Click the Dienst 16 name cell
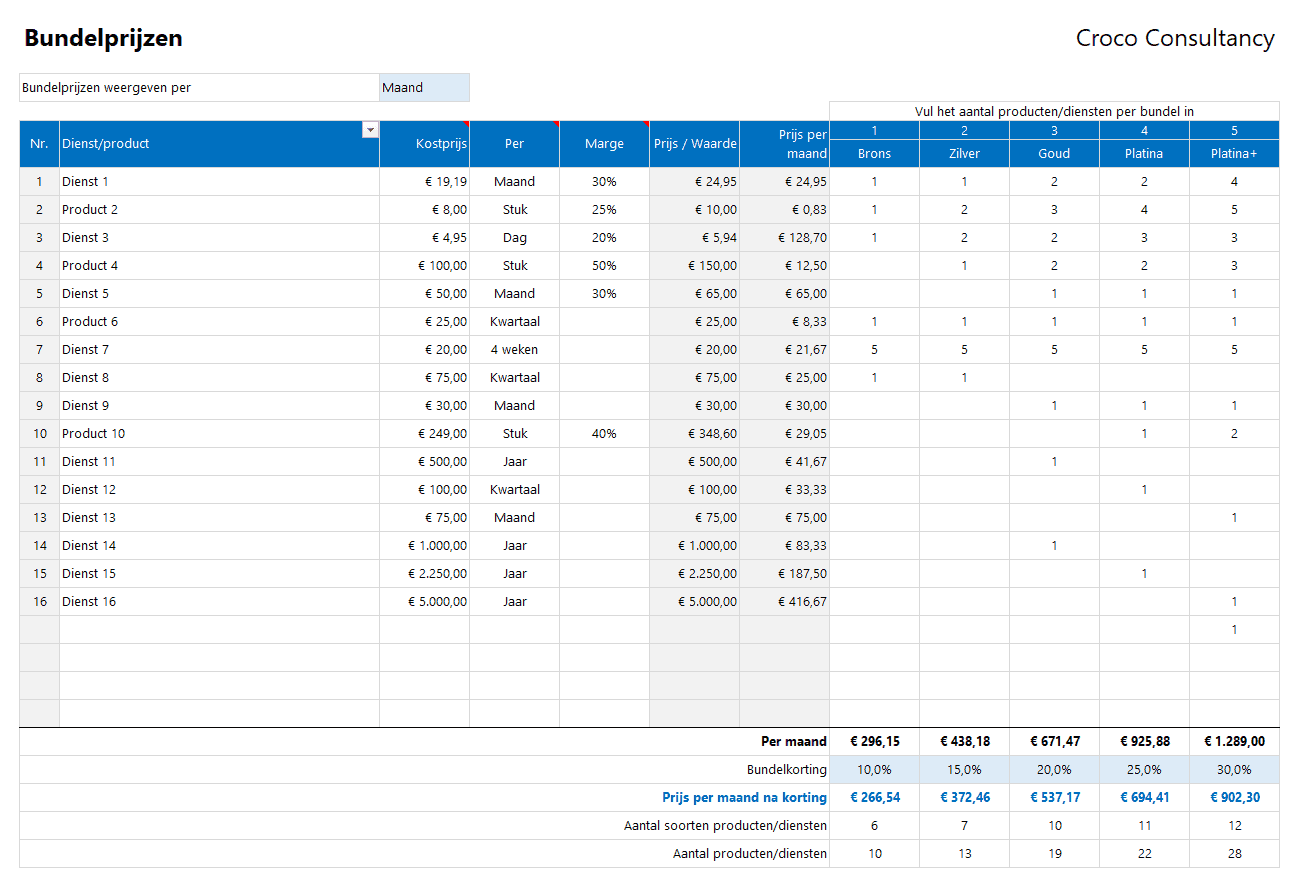 (x=219, y=602)
